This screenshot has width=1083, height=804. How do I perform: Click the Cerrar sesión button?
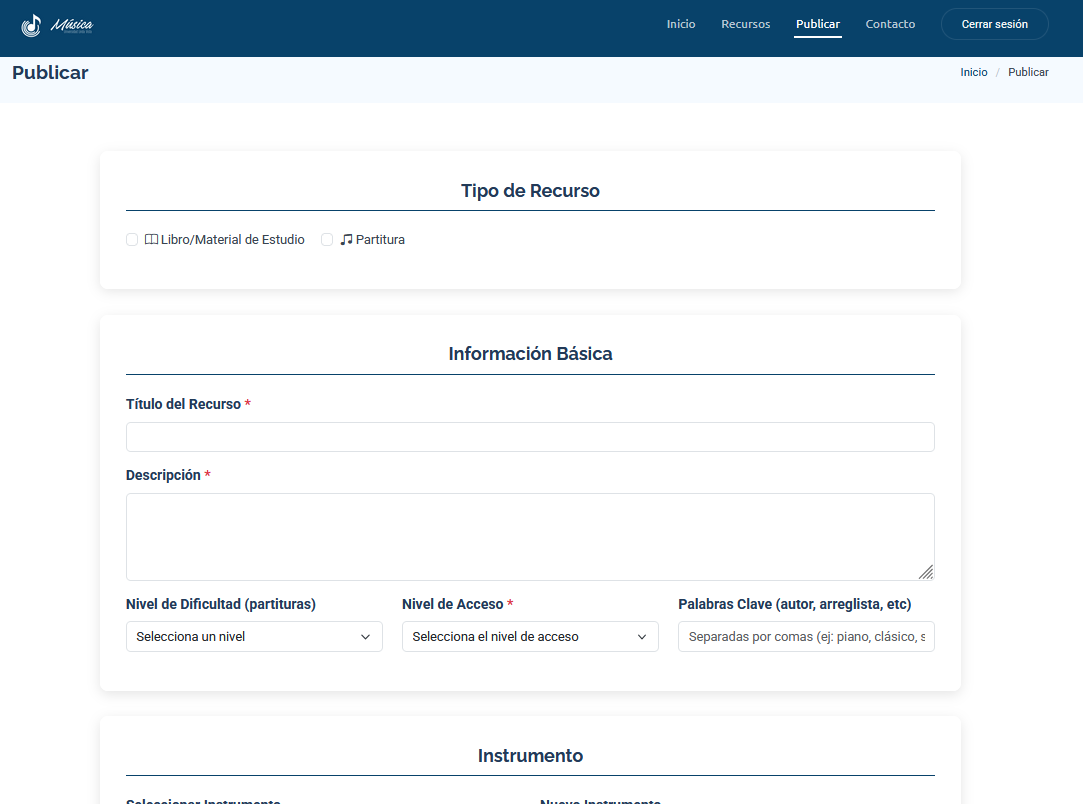point(995,24)
